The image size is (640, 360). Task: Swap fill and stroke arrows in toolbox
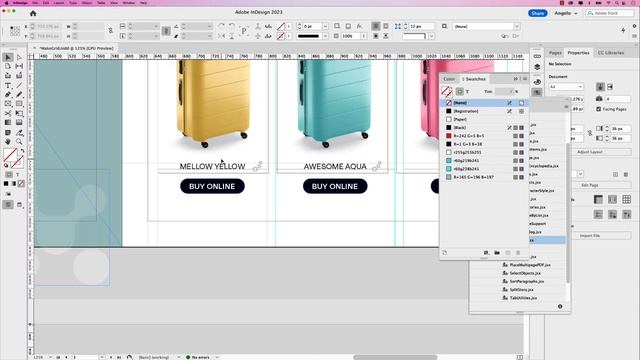coord(22,151)
